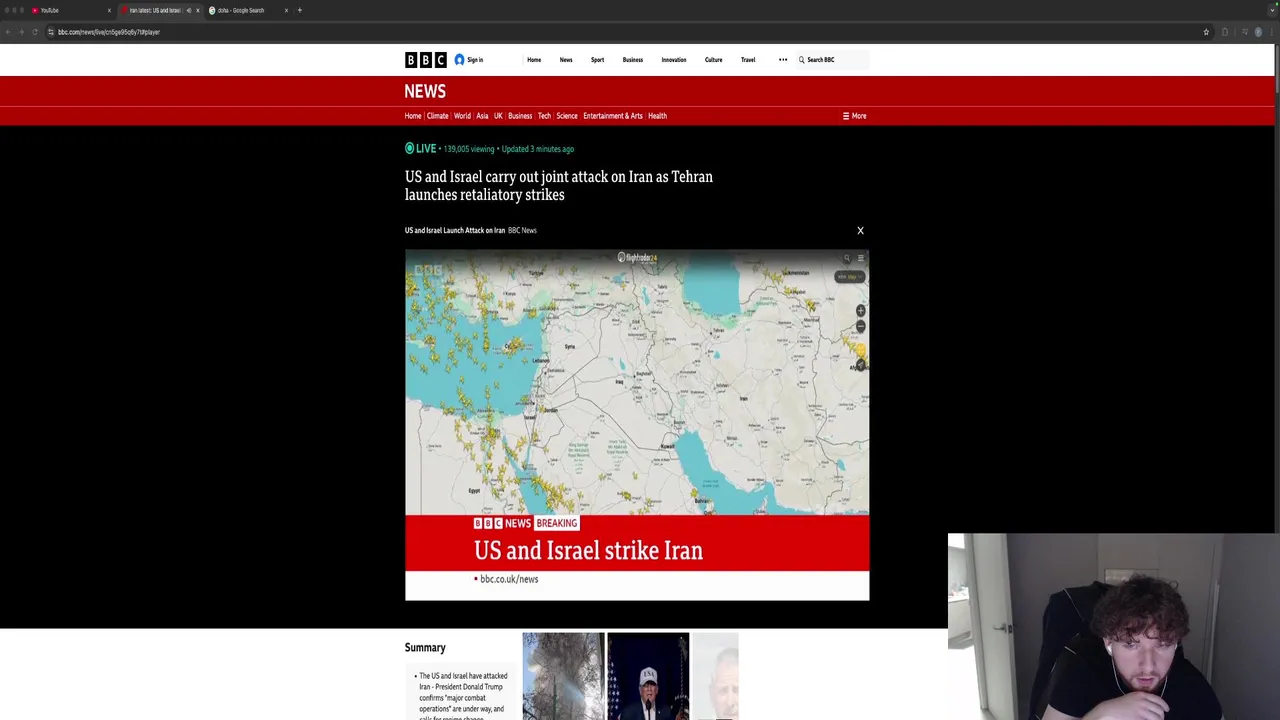This screenshot has height=720, width=1280.
Task: Bookmark this page with the star icon
Action: [1206, 32]
